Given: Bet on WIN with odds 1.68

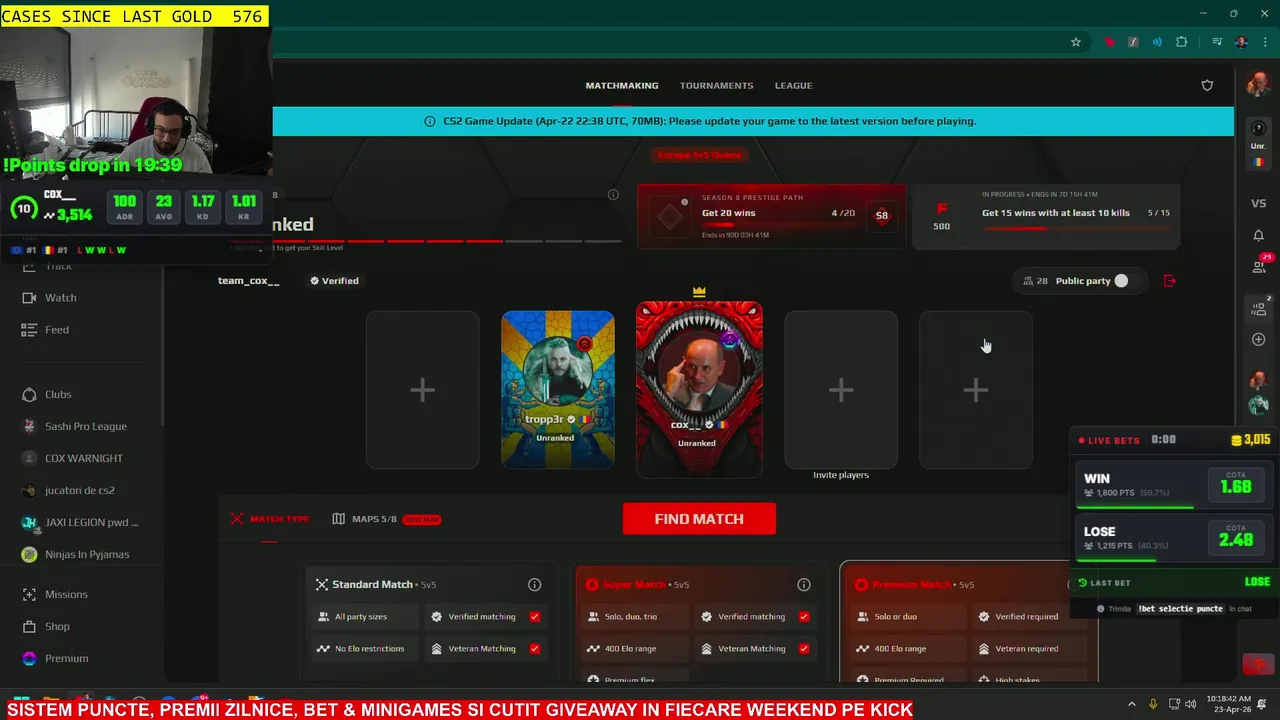Looking at the screenshot, I should click(x=1235, y=487).
